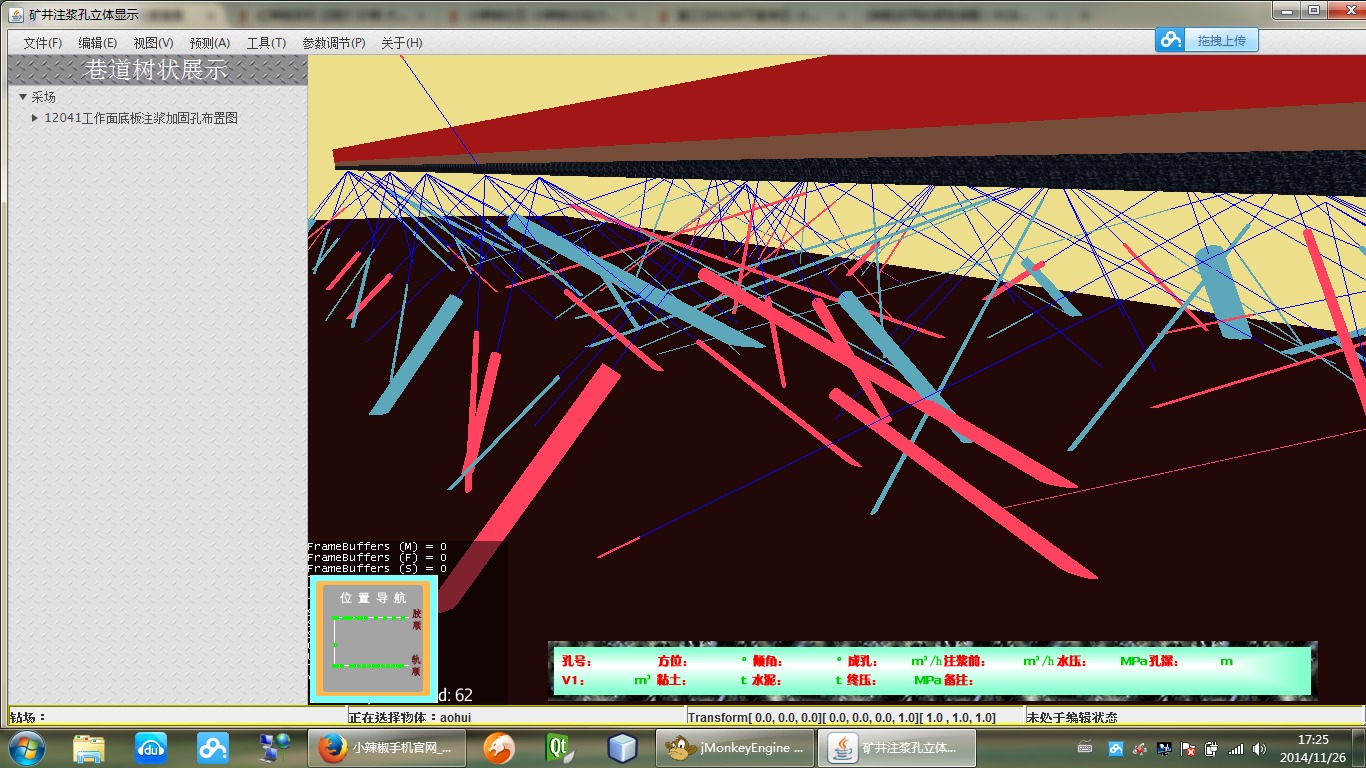Open the Qt taskbar icon

[560, 747]
